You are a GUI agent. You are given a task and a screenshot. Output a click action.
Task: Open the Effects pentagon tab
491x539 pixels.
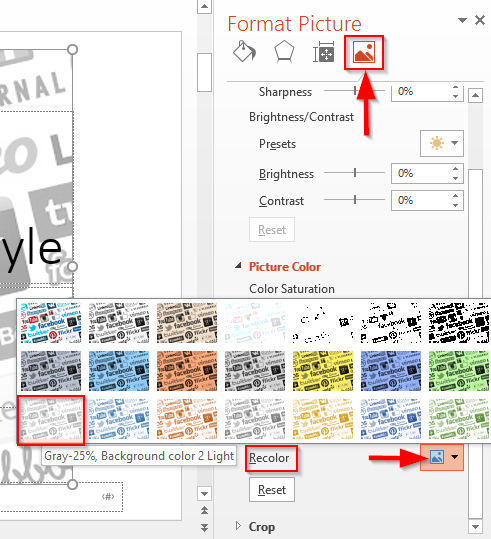[x=284, y=52]
